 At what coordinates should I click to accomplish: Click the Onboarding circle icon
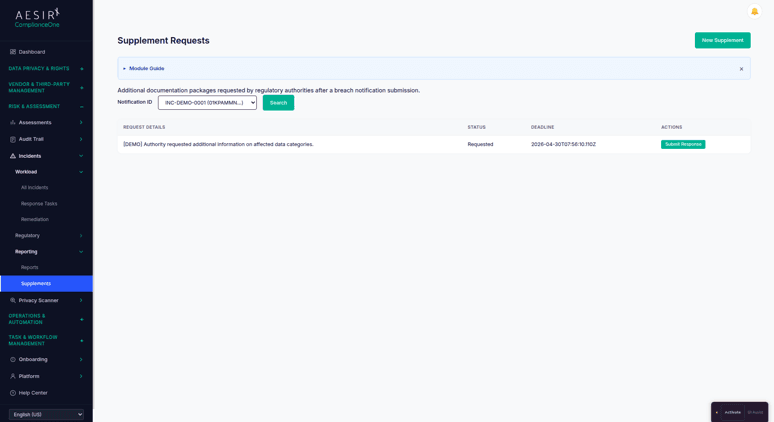13,359
